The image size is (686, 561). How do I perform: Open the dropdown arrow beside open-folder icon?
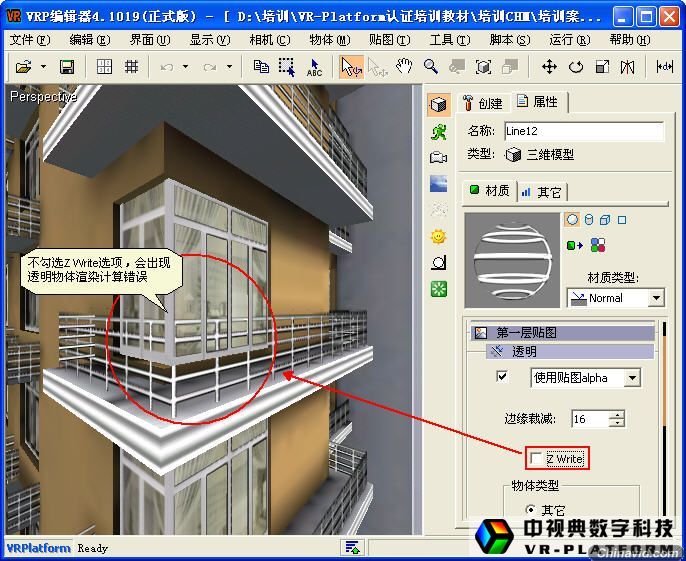tap(44, 67)
